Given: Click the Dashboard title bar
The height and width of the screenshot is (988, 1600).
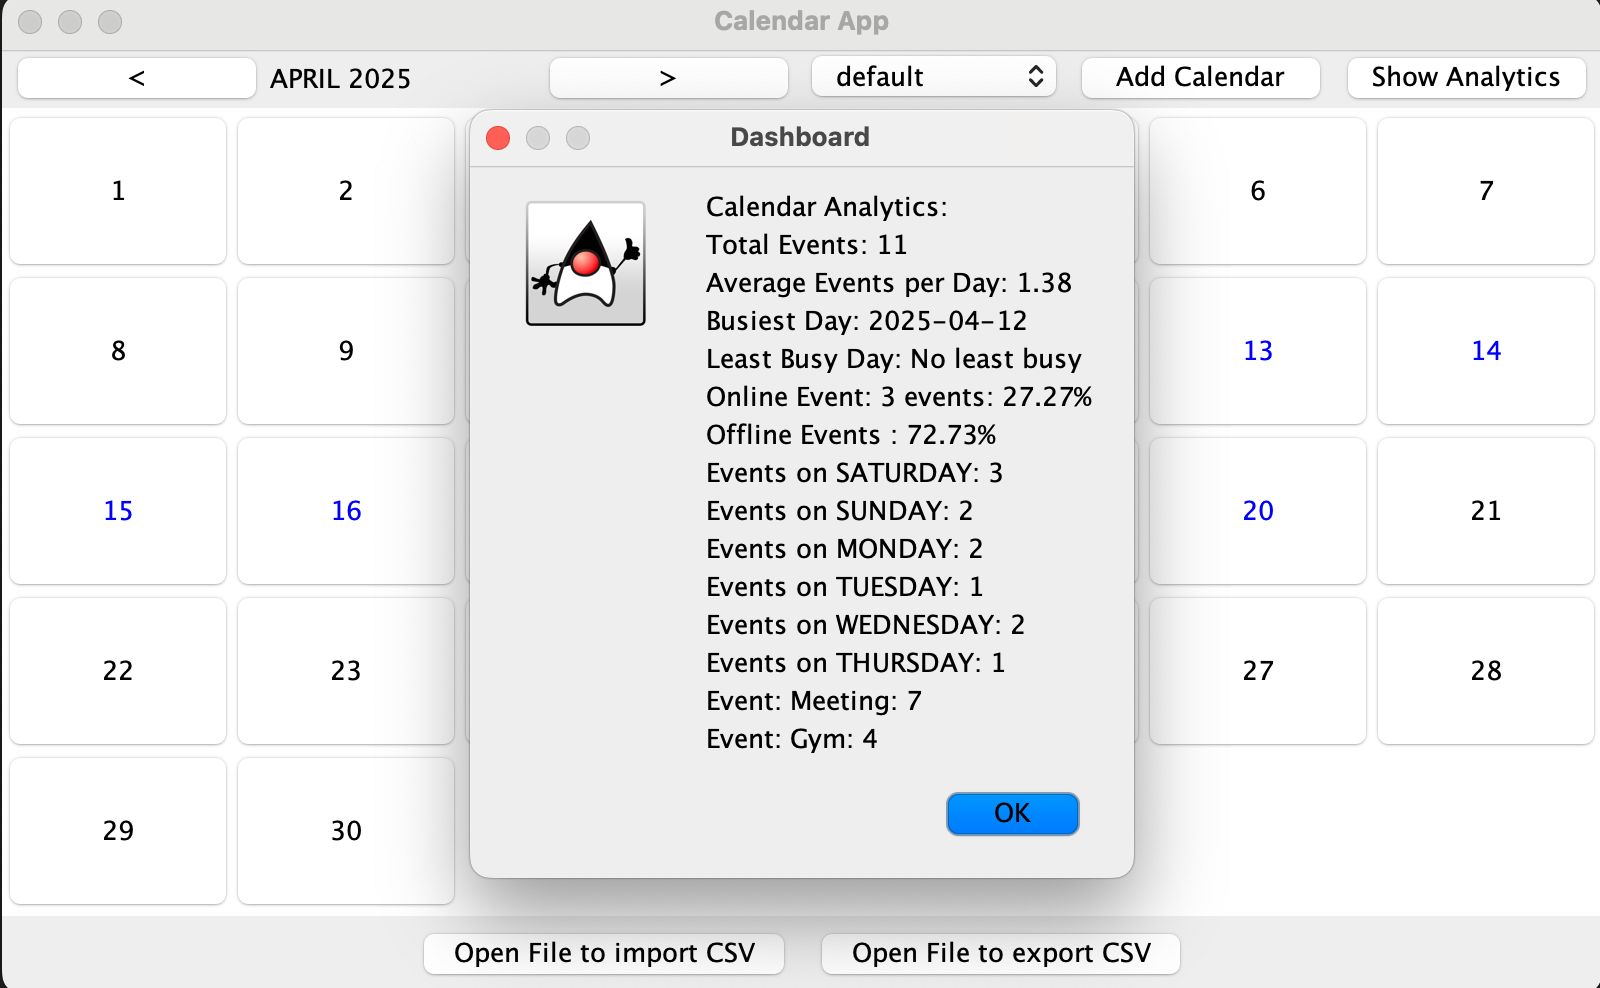Looking at the screenshot, I should tap(799, 137).
